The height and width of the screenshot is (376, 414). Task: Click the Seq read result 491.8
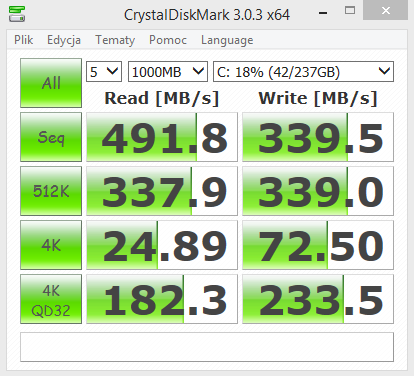(x=162, y=137)
